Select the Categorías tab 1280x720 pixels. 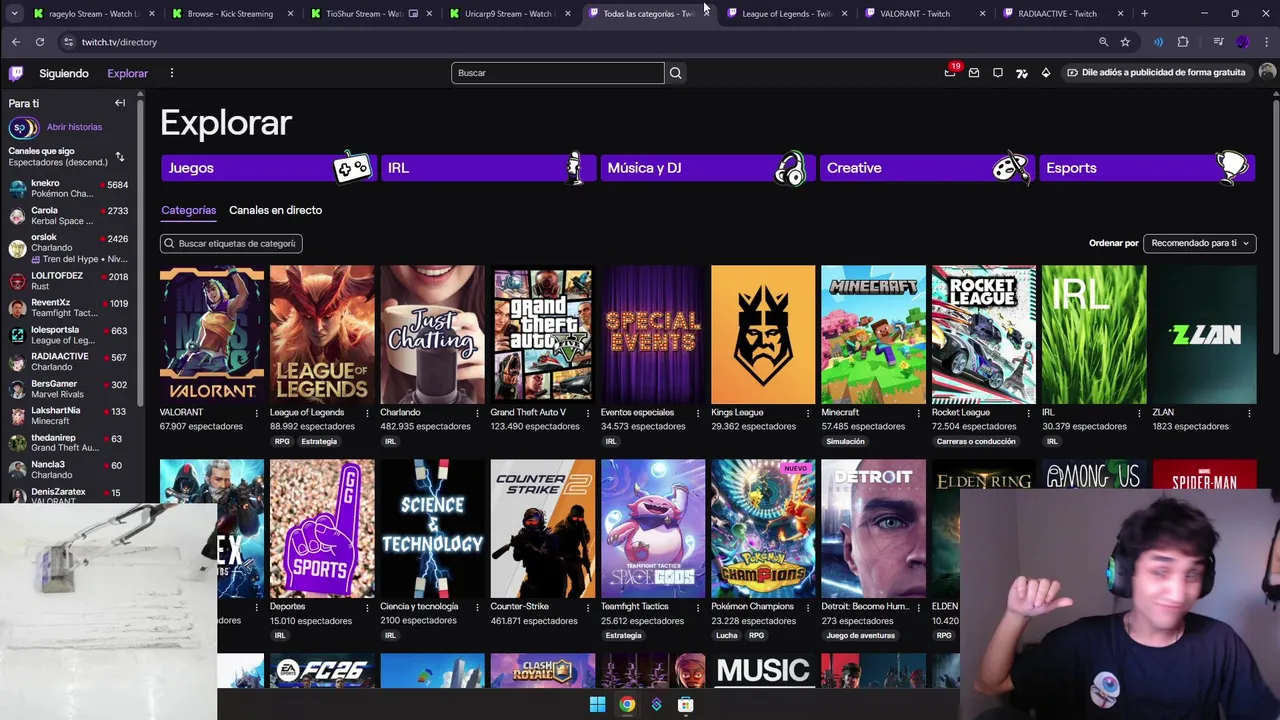tap(188, 210)
